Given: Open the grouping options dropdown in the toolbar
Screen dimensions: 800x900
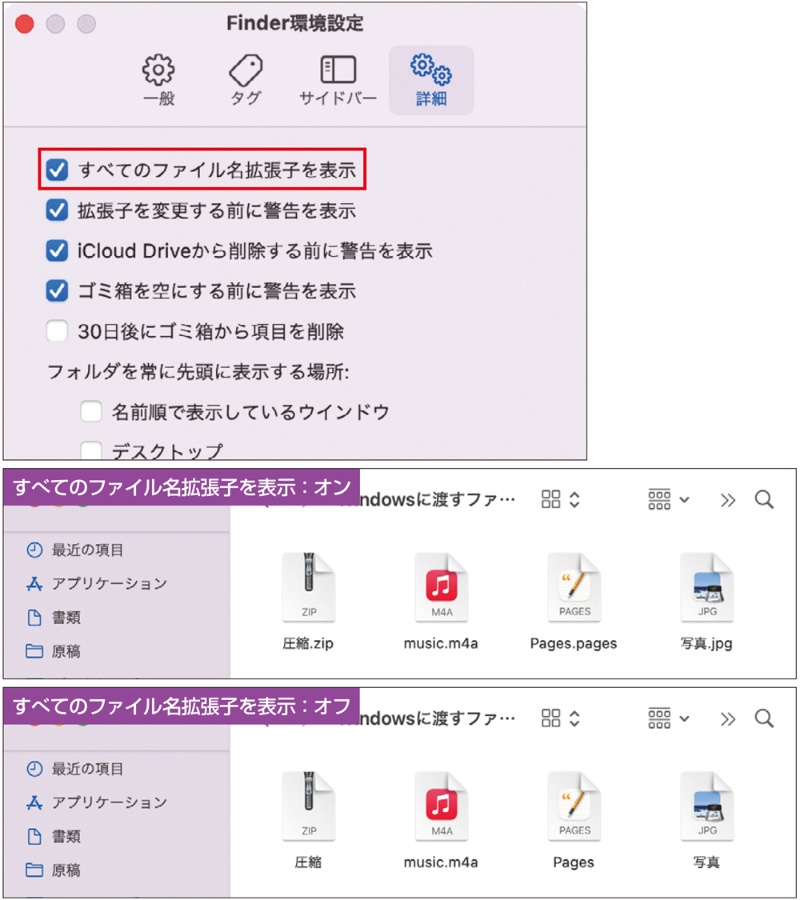Looking at the screenshot, I should [x=667, y=500].
